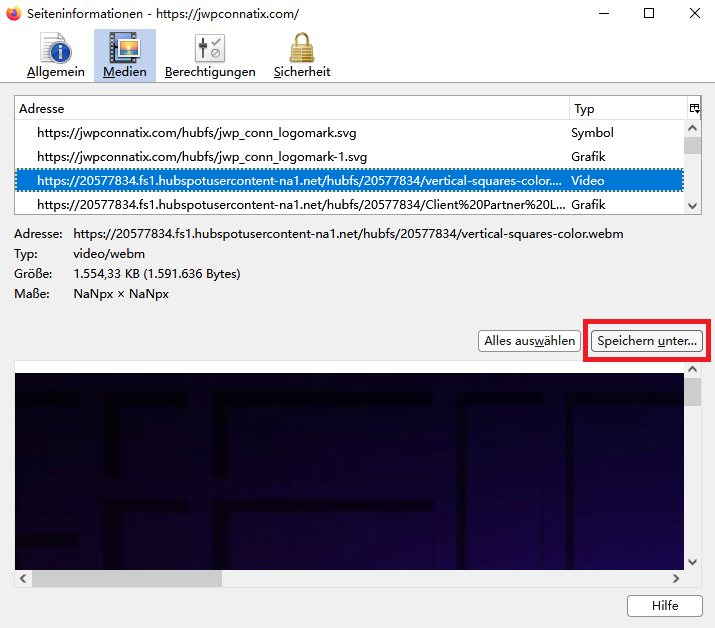
Task: Click preview horizontal scroll right arrow
Action: click(676, 578)
